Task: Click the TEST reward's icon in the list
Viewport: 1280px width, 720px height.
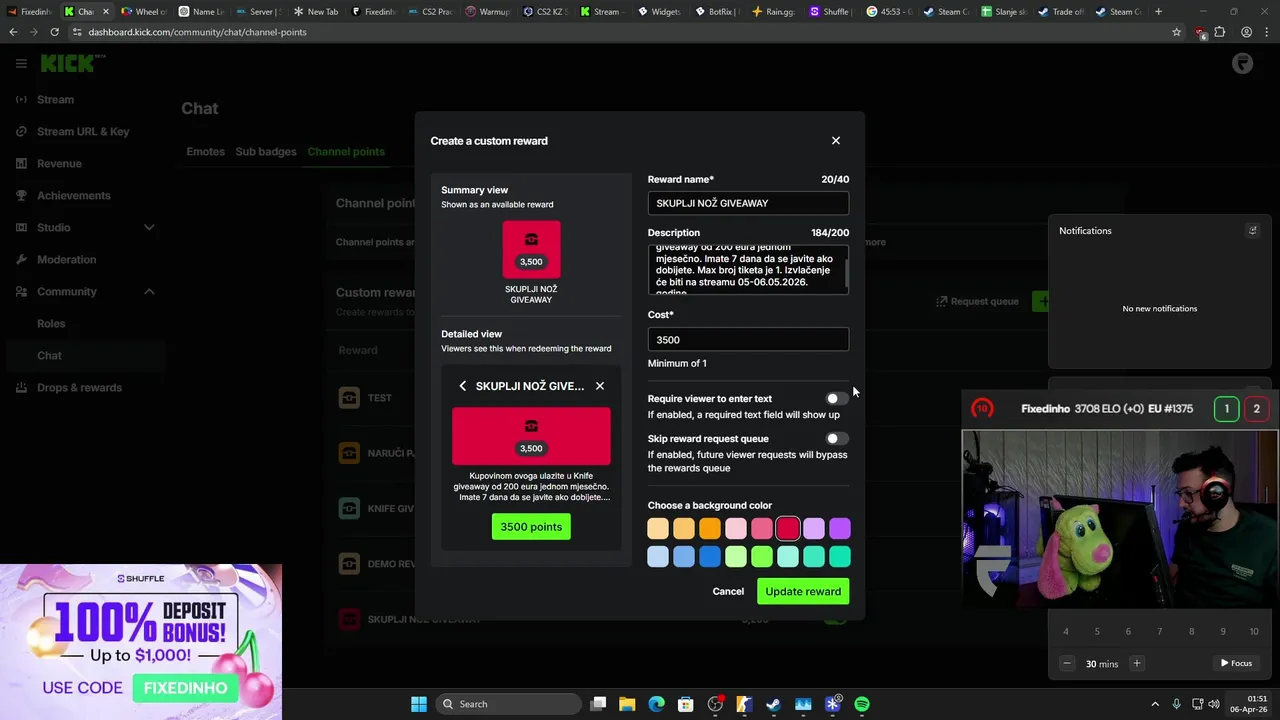Action: click(349, 397)
